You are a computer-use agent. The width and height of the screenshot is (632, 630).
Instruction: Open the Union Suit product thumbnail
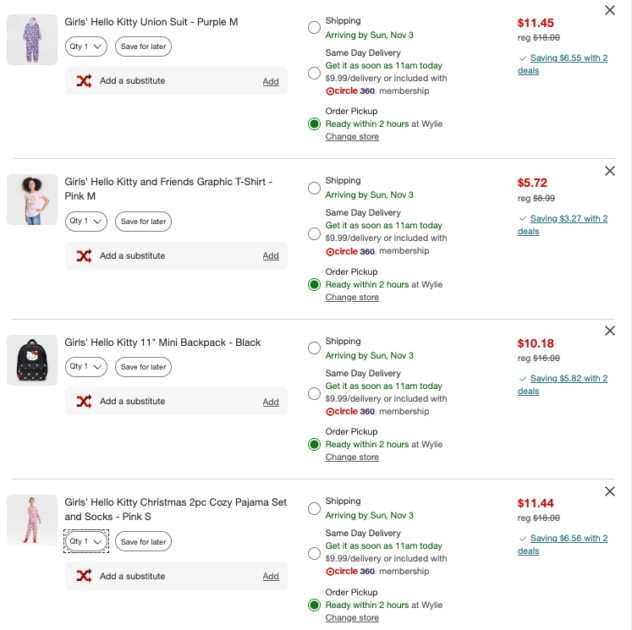tap(32, 40)
